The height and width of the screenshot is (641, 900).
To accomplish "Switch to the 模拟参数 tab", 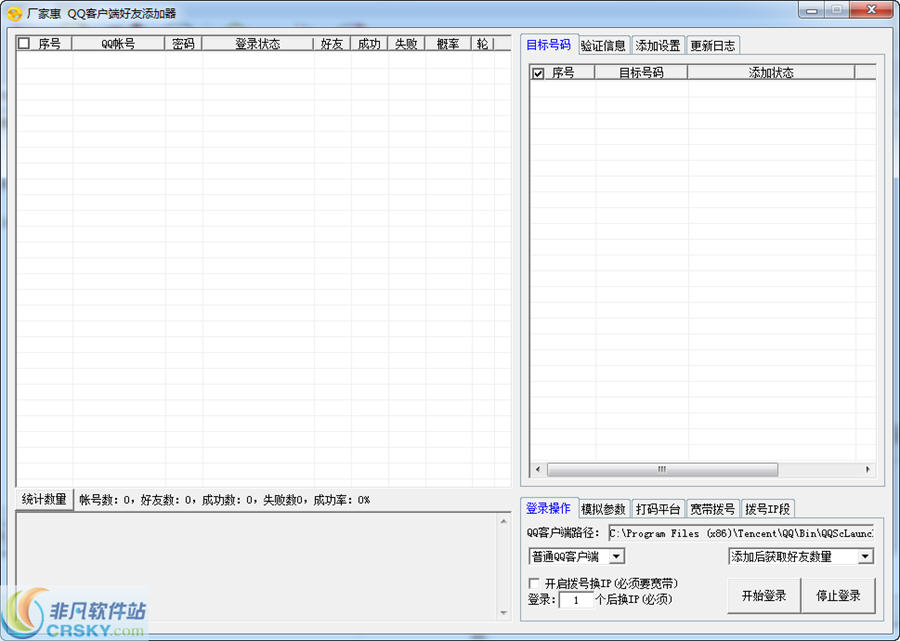I will (603, 509).
